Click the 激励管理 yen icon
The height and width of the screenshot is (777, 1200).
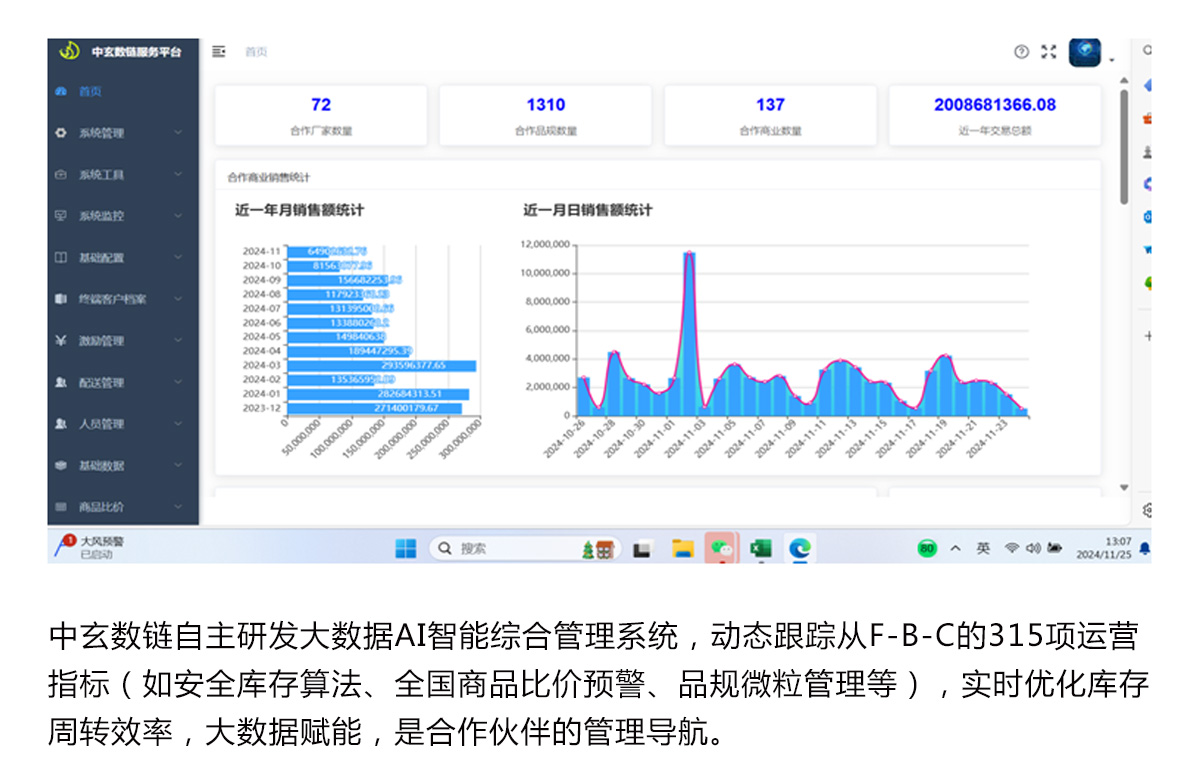coord(61,341)
